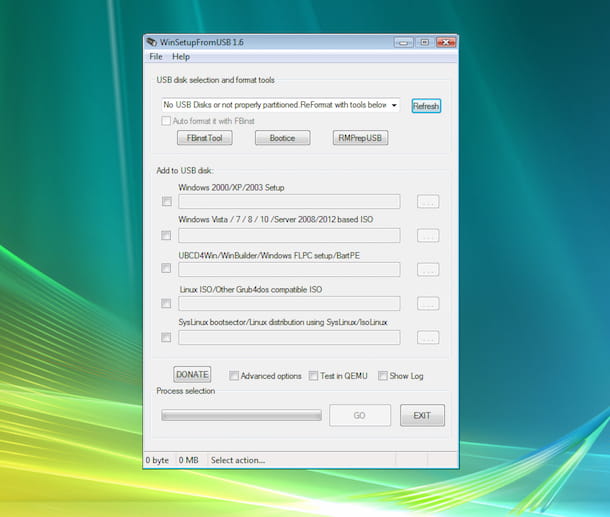Enable Linux ISO/Grub4dos compatible ISO checkbox

point(166,303)
